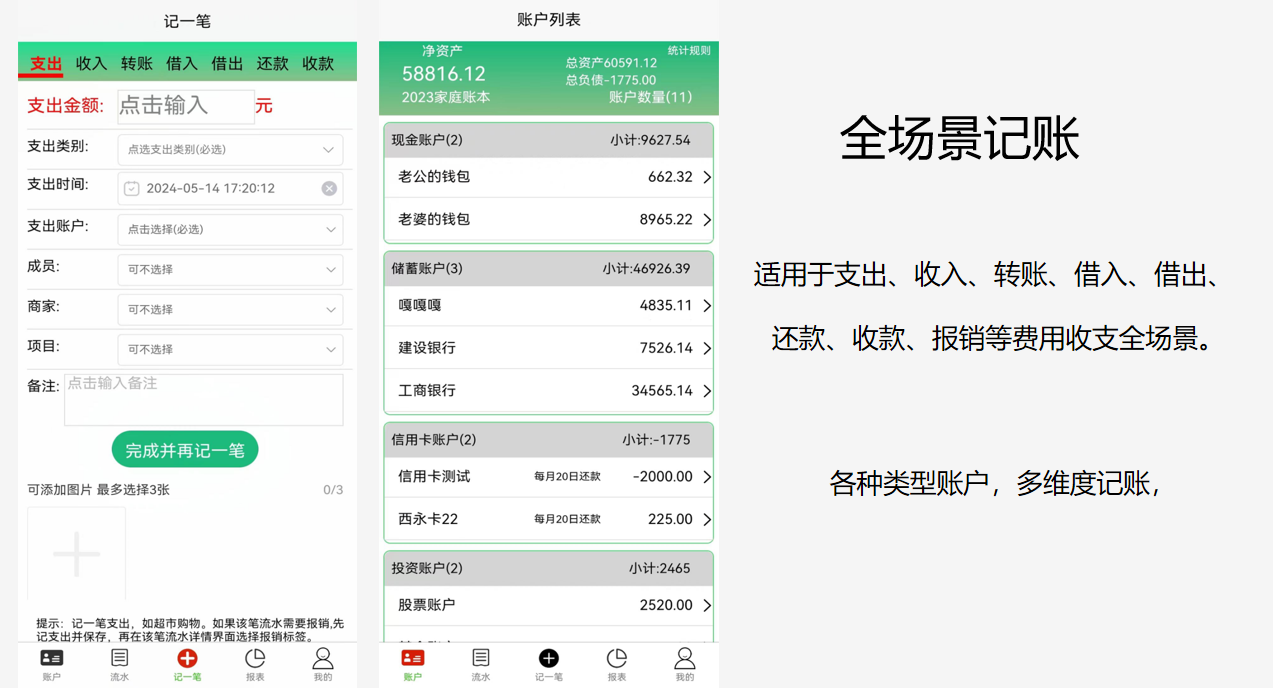Viewport: 1273px width, 688px height.
Task: Open the 支出类别 dropdown
Action: tap(230, 150)
